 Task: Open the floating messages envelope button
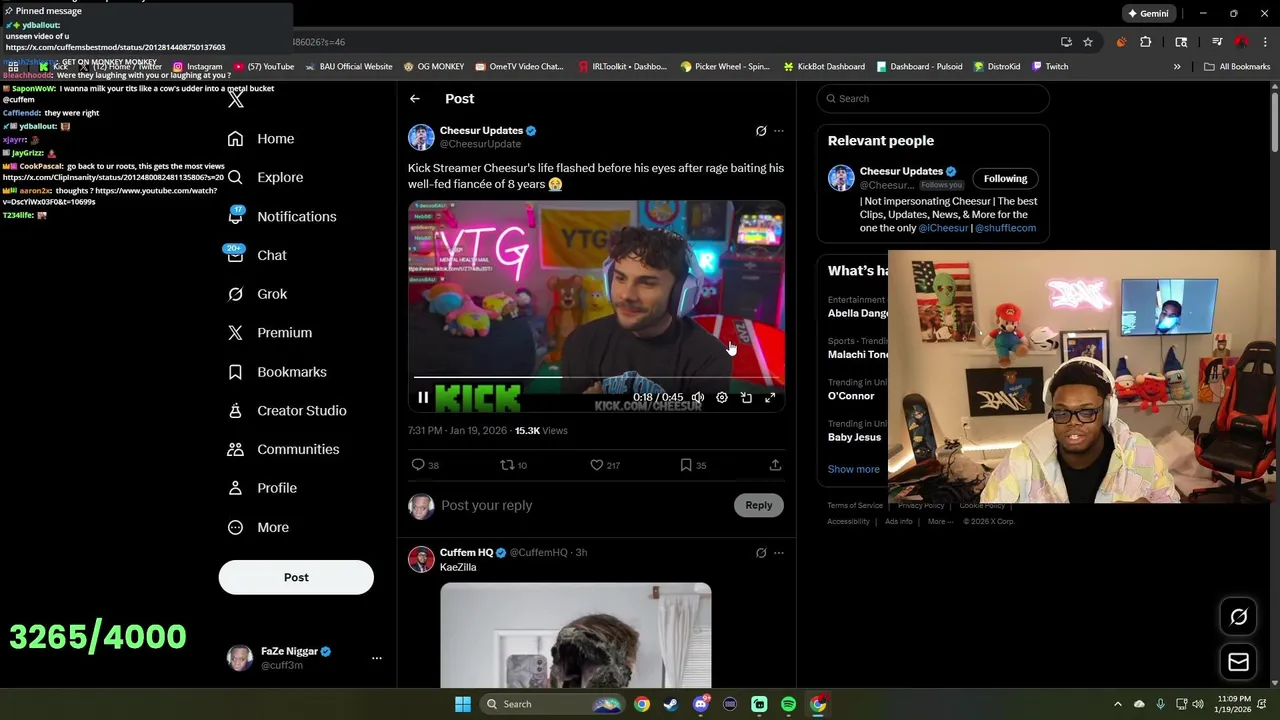click(1238, 662)
